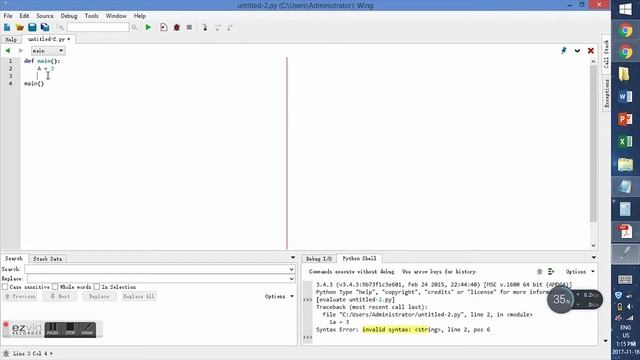Viewport: 640px width, 360px height.
Task: Click the list icon beside the Python Shell bug
Action: point(551,271)
